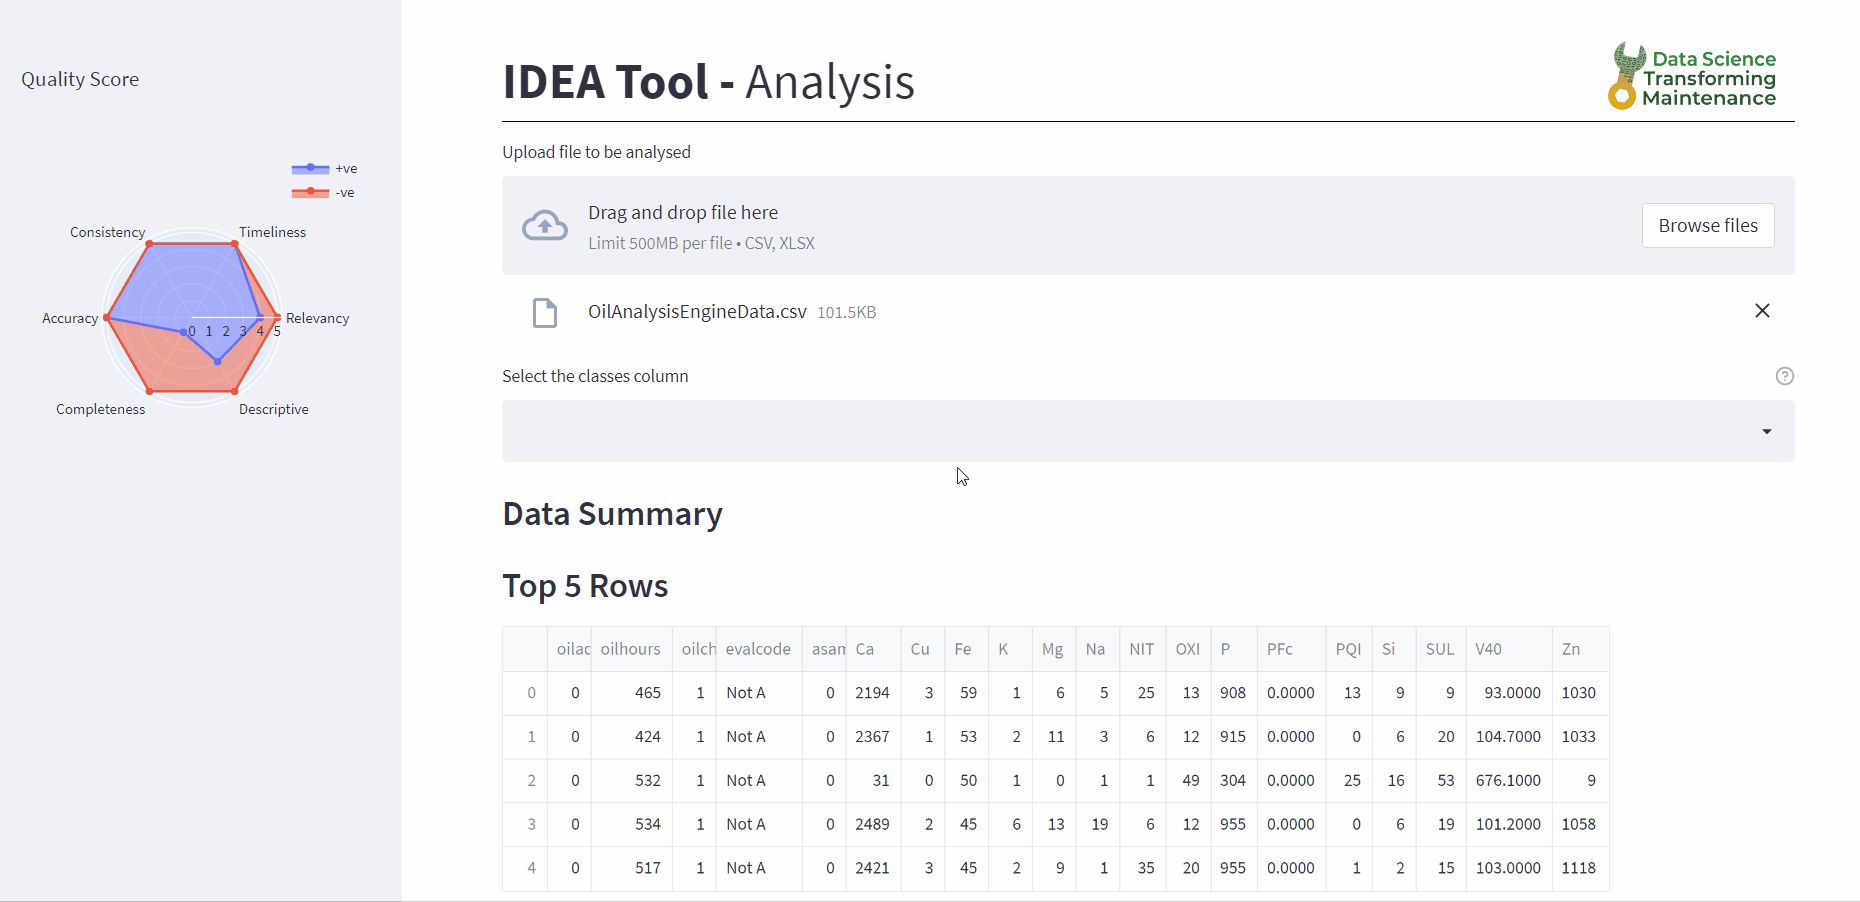Image resolution: width=1860 pixels, height=902 pixels.
Task: Click the Data Science Transforming Maintenance logo
Action: pyautogui.click(x=1692, y=77)
